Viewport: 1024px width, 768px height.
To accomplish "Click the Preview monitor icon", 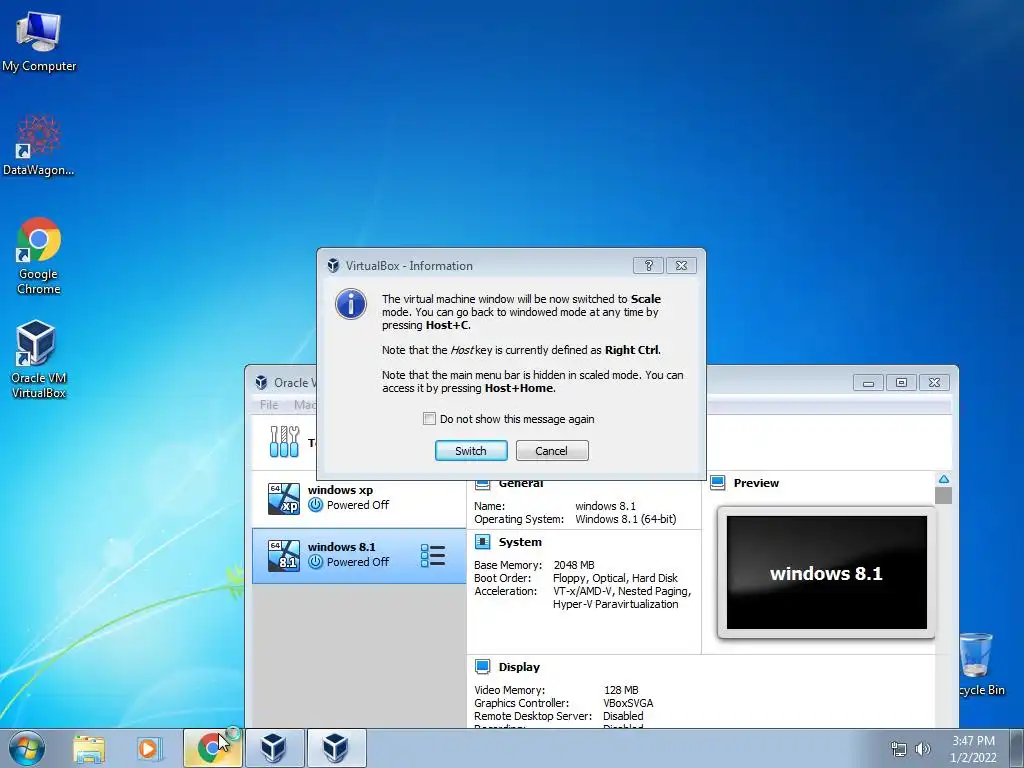I will [718, 483].
